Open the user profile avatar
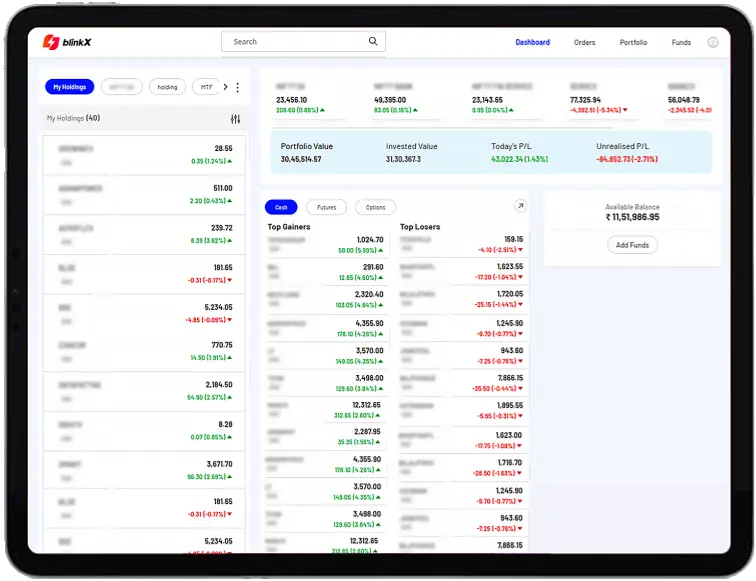Viewport: 756px width, 581px height. (x=713, y=43)
